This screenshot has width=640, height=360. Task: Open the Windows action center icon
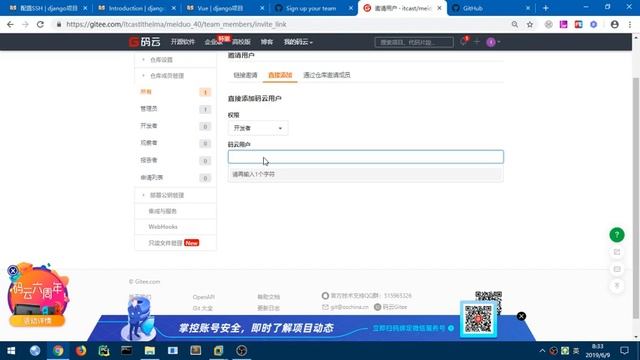624,351
